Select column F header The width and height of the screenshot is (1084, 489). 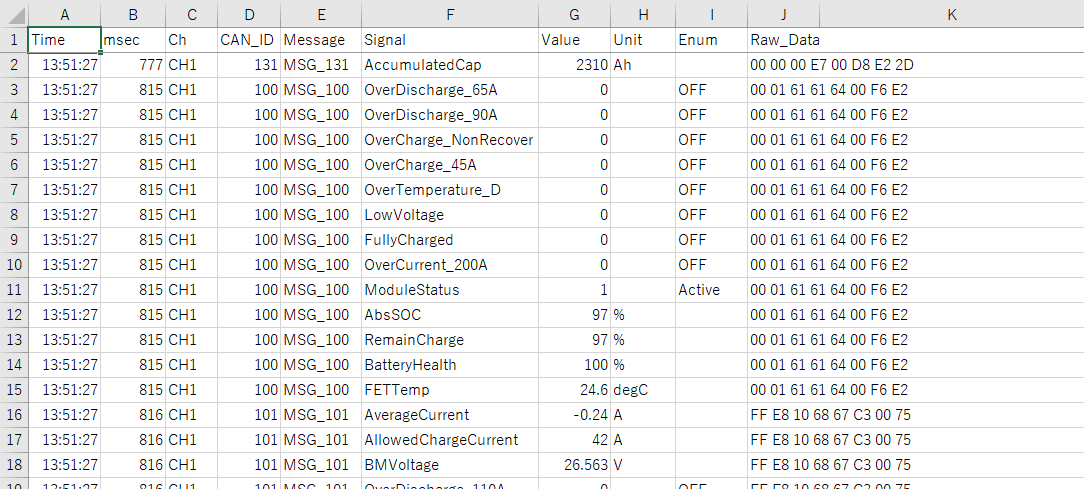[450, 14]
